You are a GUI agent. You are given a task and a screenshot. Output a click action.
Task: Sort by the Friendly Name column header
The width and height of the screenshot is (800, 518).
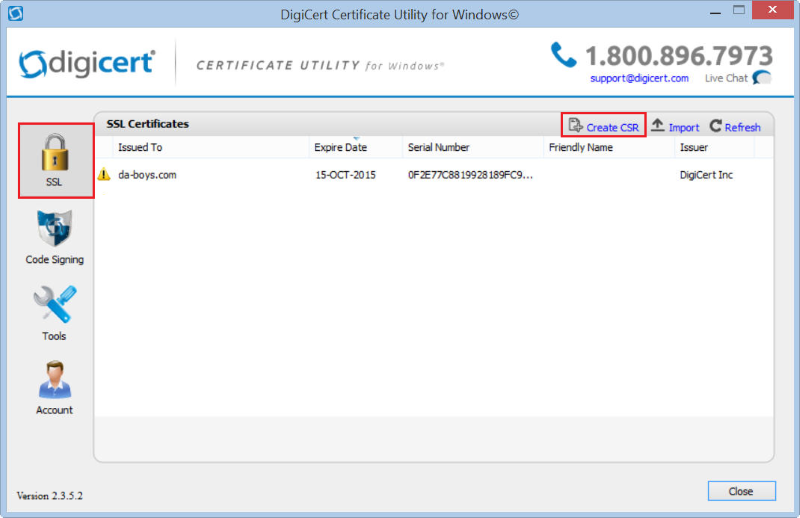[x=609, y=147]
